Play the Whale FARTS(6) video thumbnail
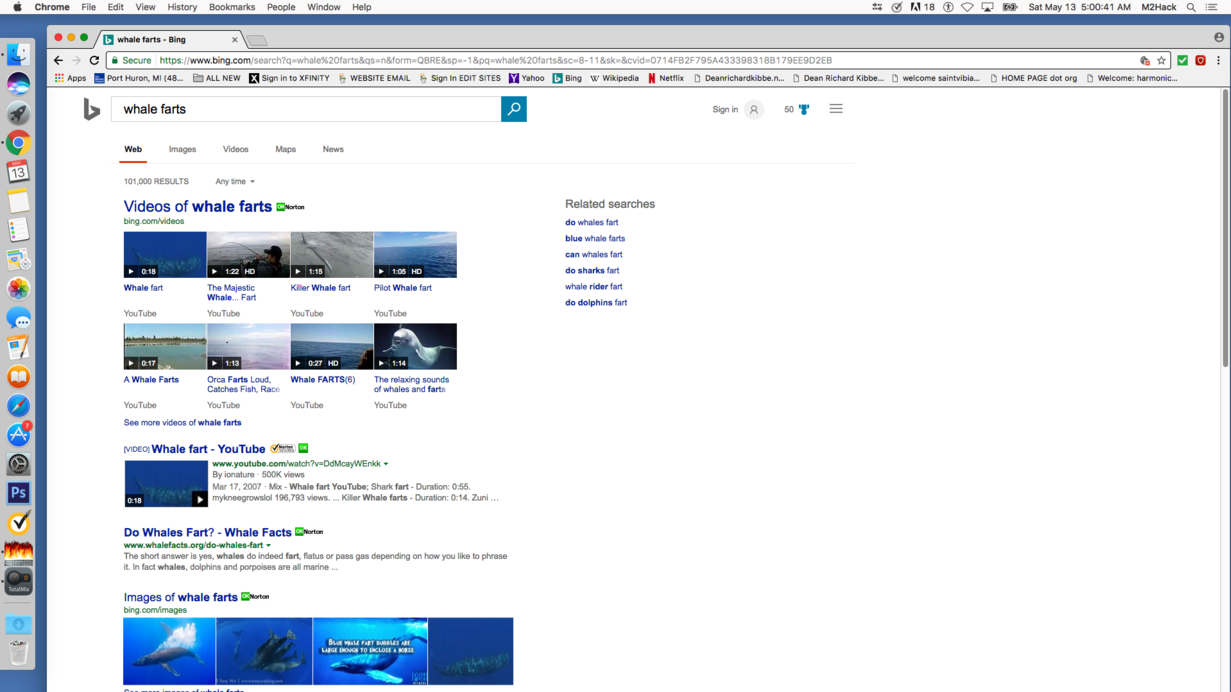Viewport: 1231px width, 692px height. tap(332, 346)
